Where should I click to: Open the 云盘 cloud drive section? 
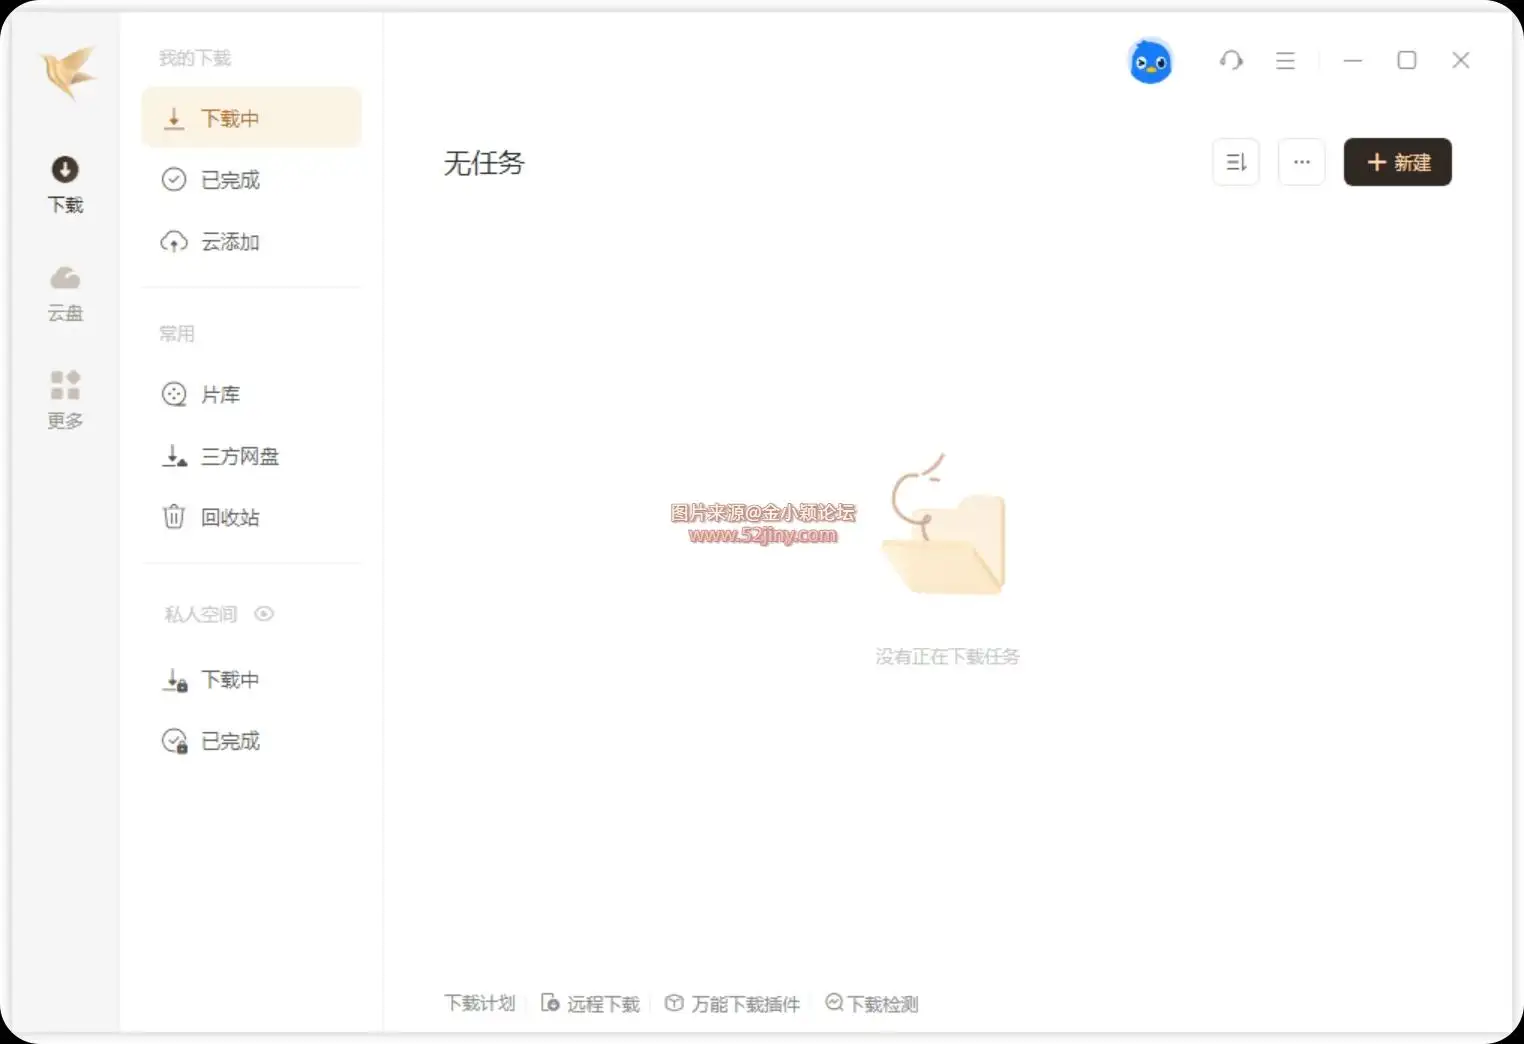(x=65, y=292)
